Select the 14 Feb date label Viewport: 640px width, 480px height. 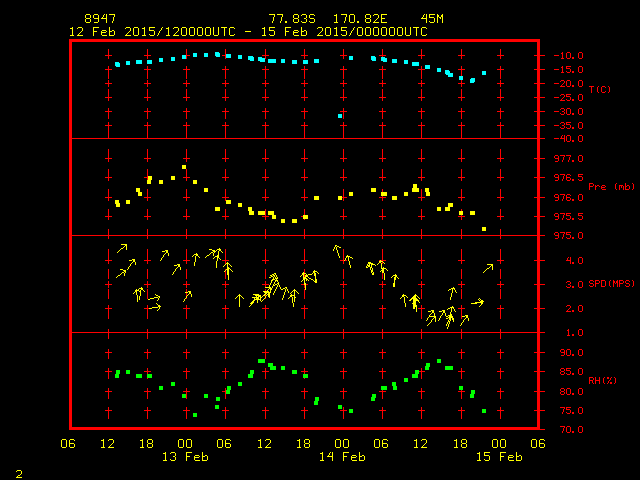coord(342,457)
